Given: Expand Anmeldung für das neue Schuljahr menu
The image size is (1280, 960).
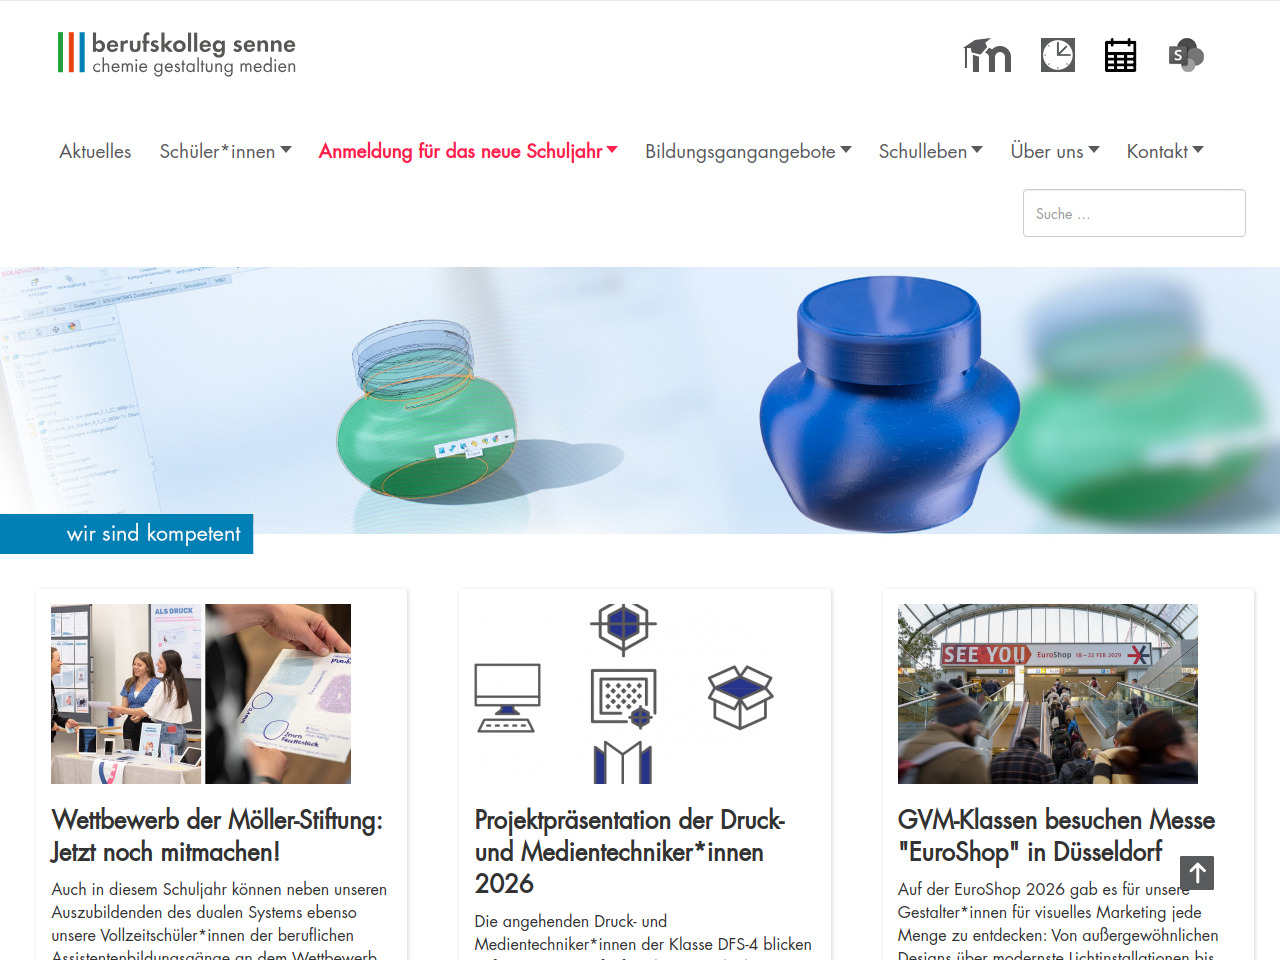Looking at the screenshot, I should 468,151.
